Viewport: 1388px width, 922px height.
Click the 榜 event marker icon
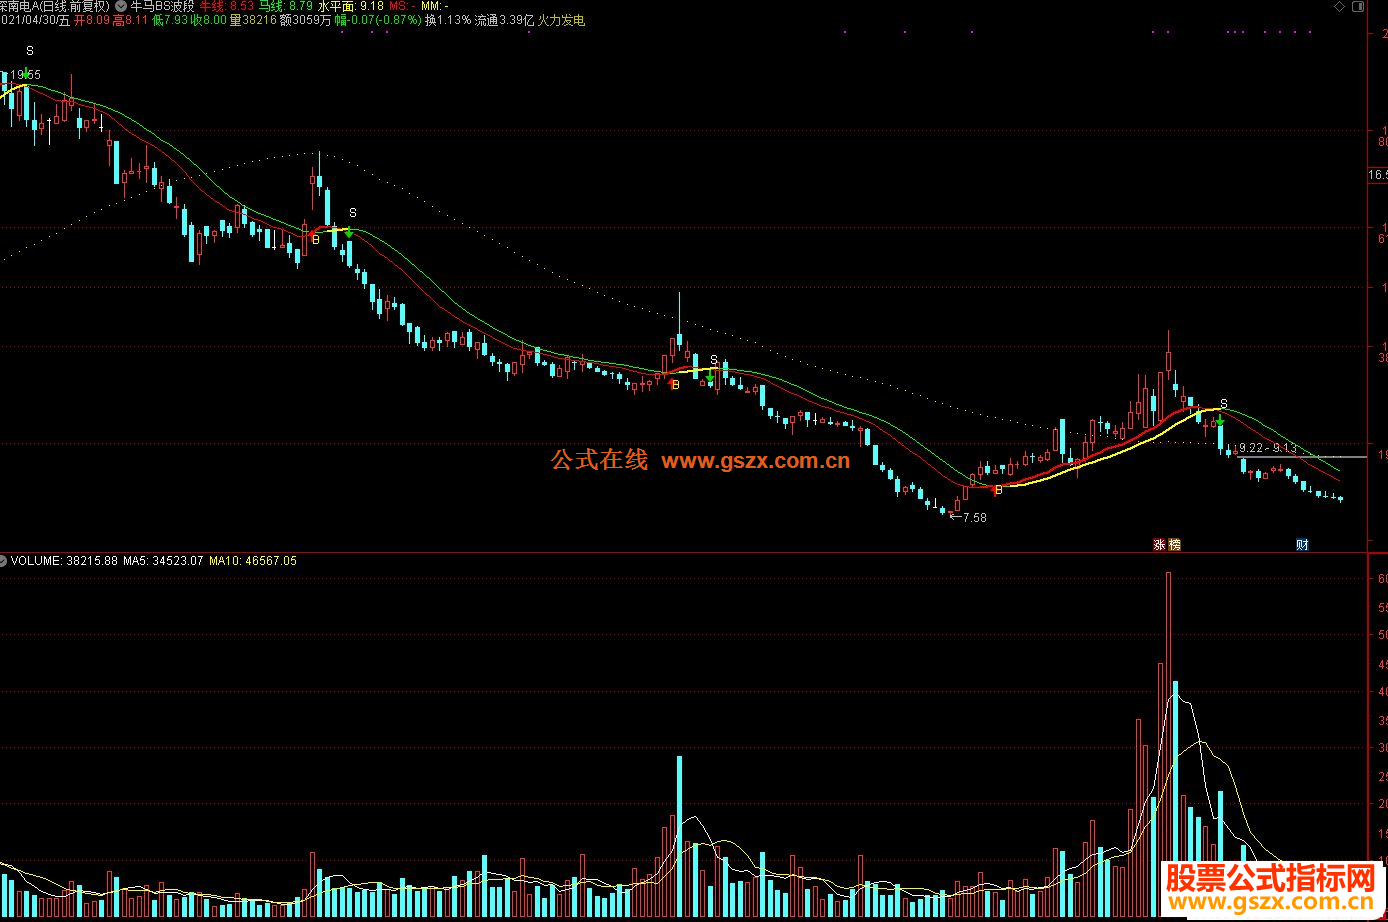pos(1174,545)
